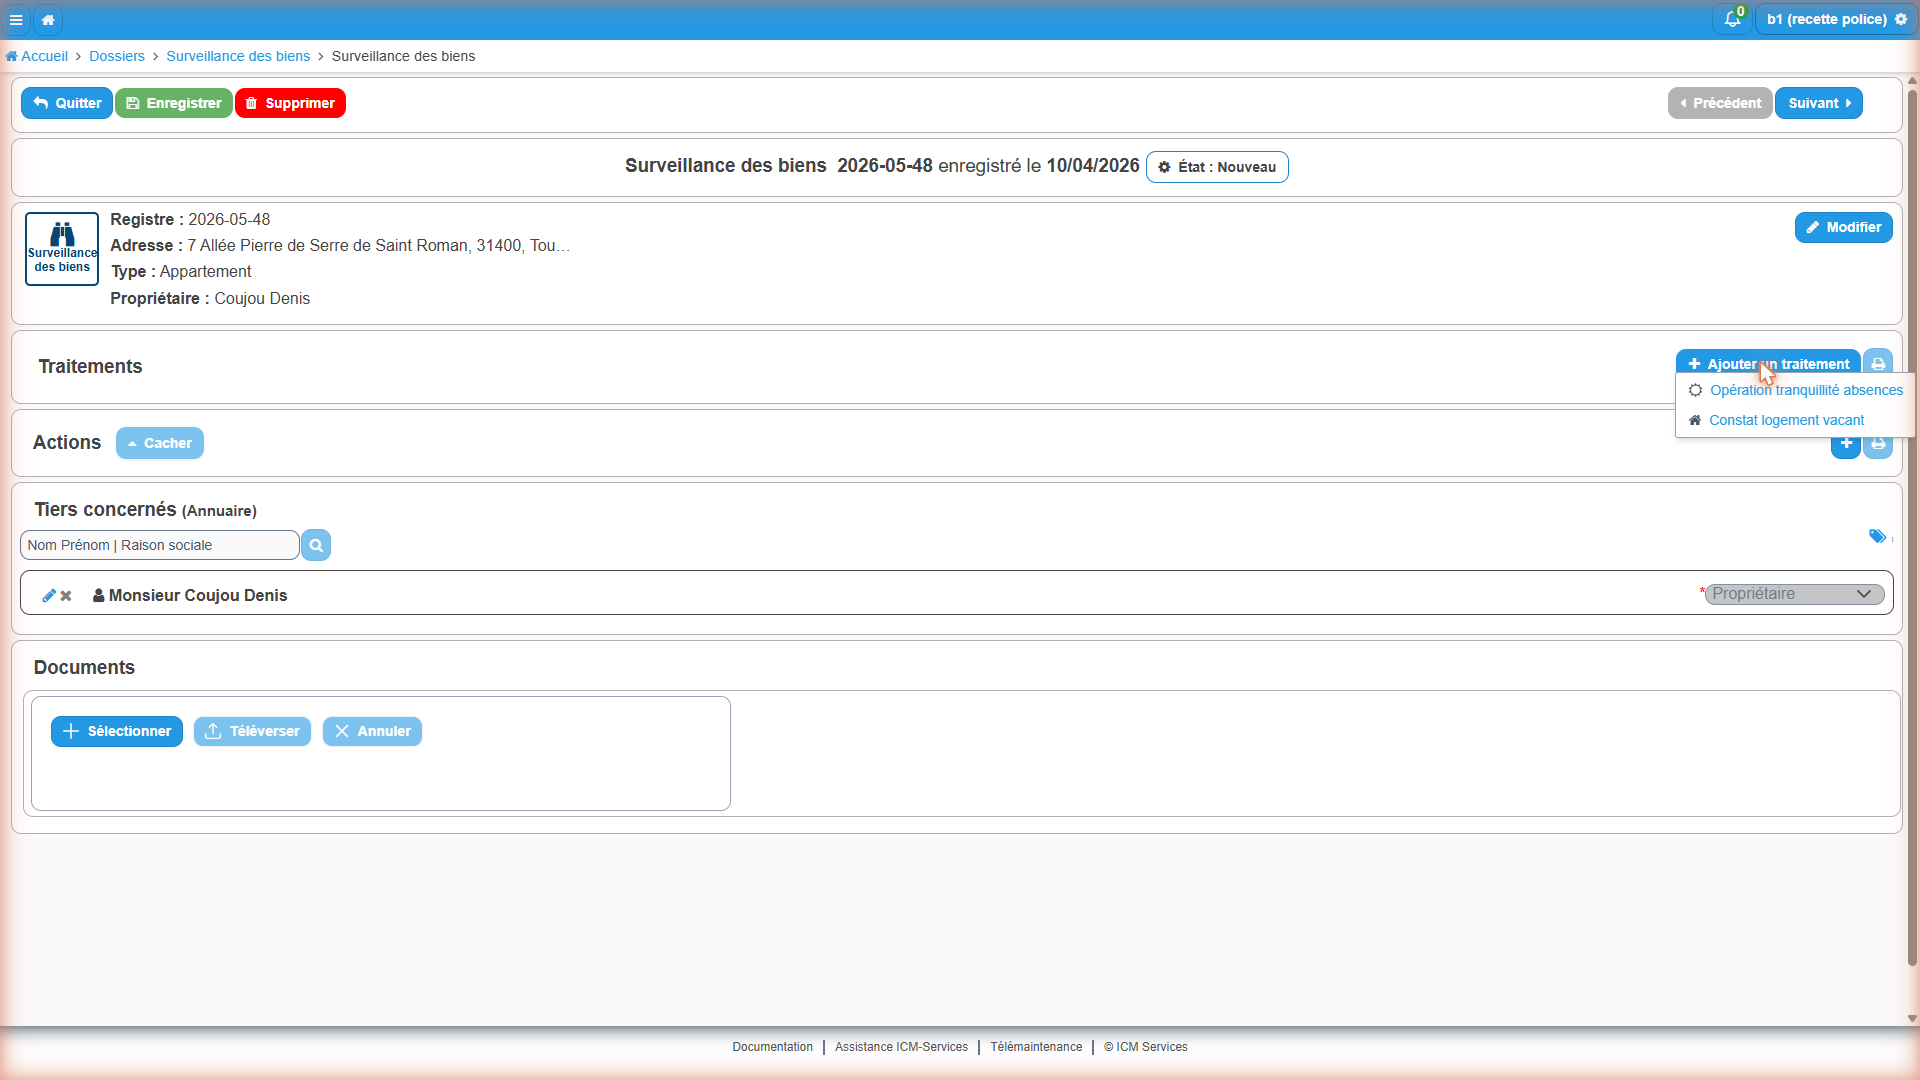Click the search magnifier icon for Tiers
This screenshot has height=1080, width=1920.
pos(316,545)
